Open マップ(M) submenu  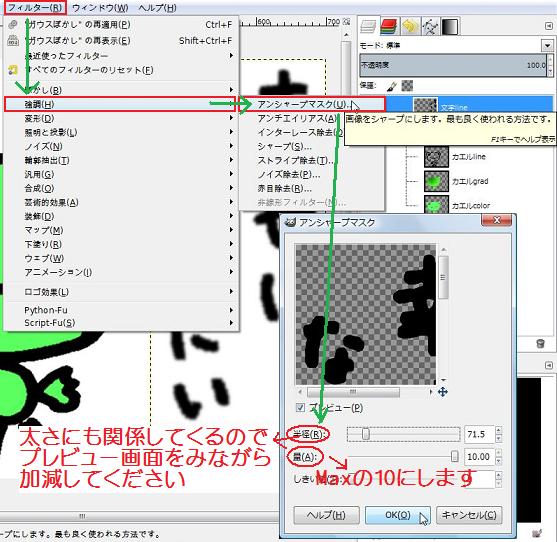tap(121, 230)
